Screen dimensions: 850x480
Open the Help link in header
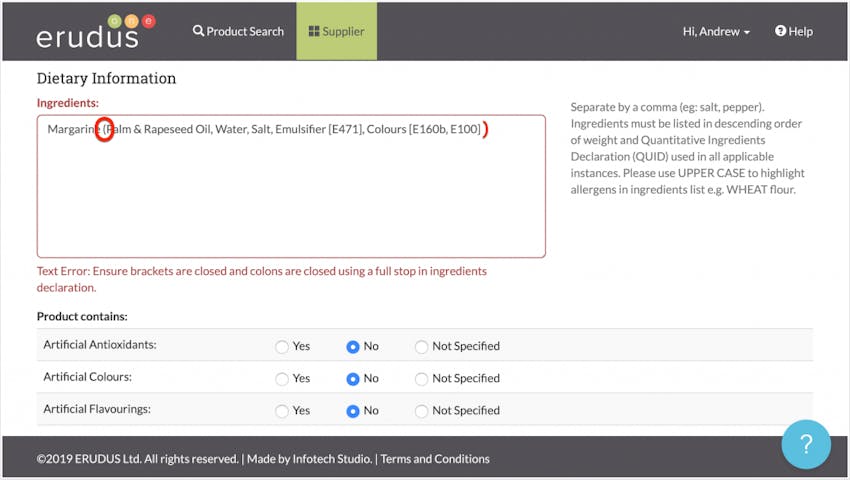click(x=794, y=31)
